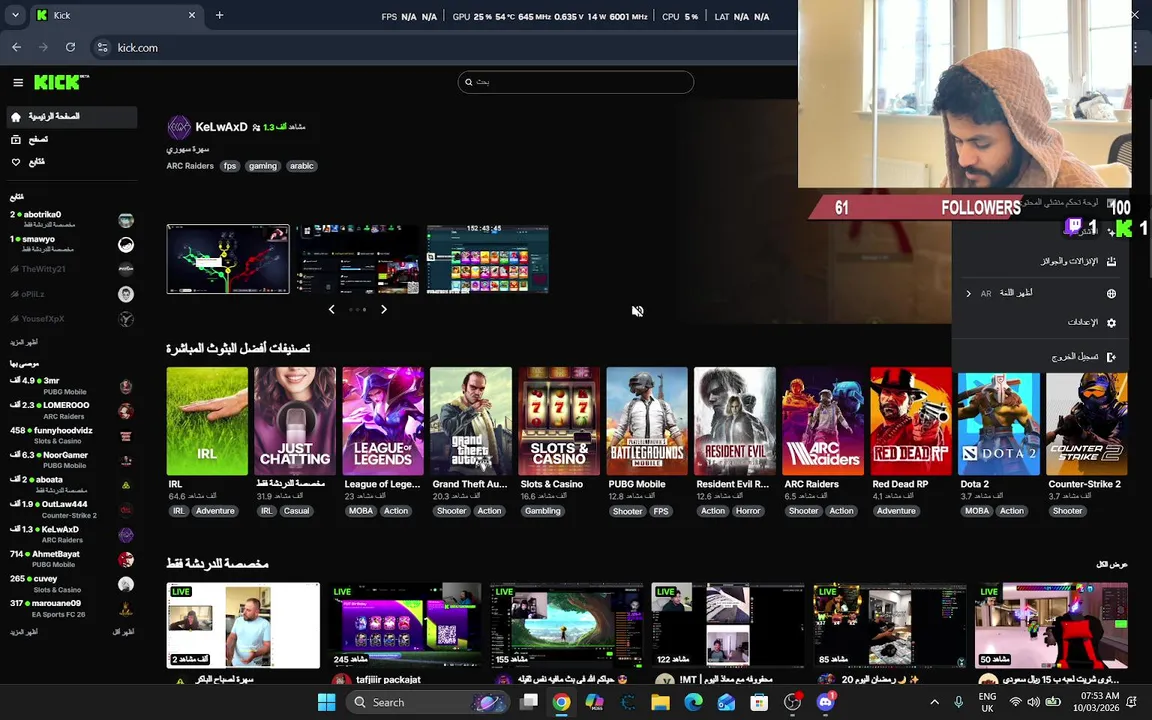Open live stream with 50 viewers
Screen dimensions: 1152x720
[x=1051, y=625]
